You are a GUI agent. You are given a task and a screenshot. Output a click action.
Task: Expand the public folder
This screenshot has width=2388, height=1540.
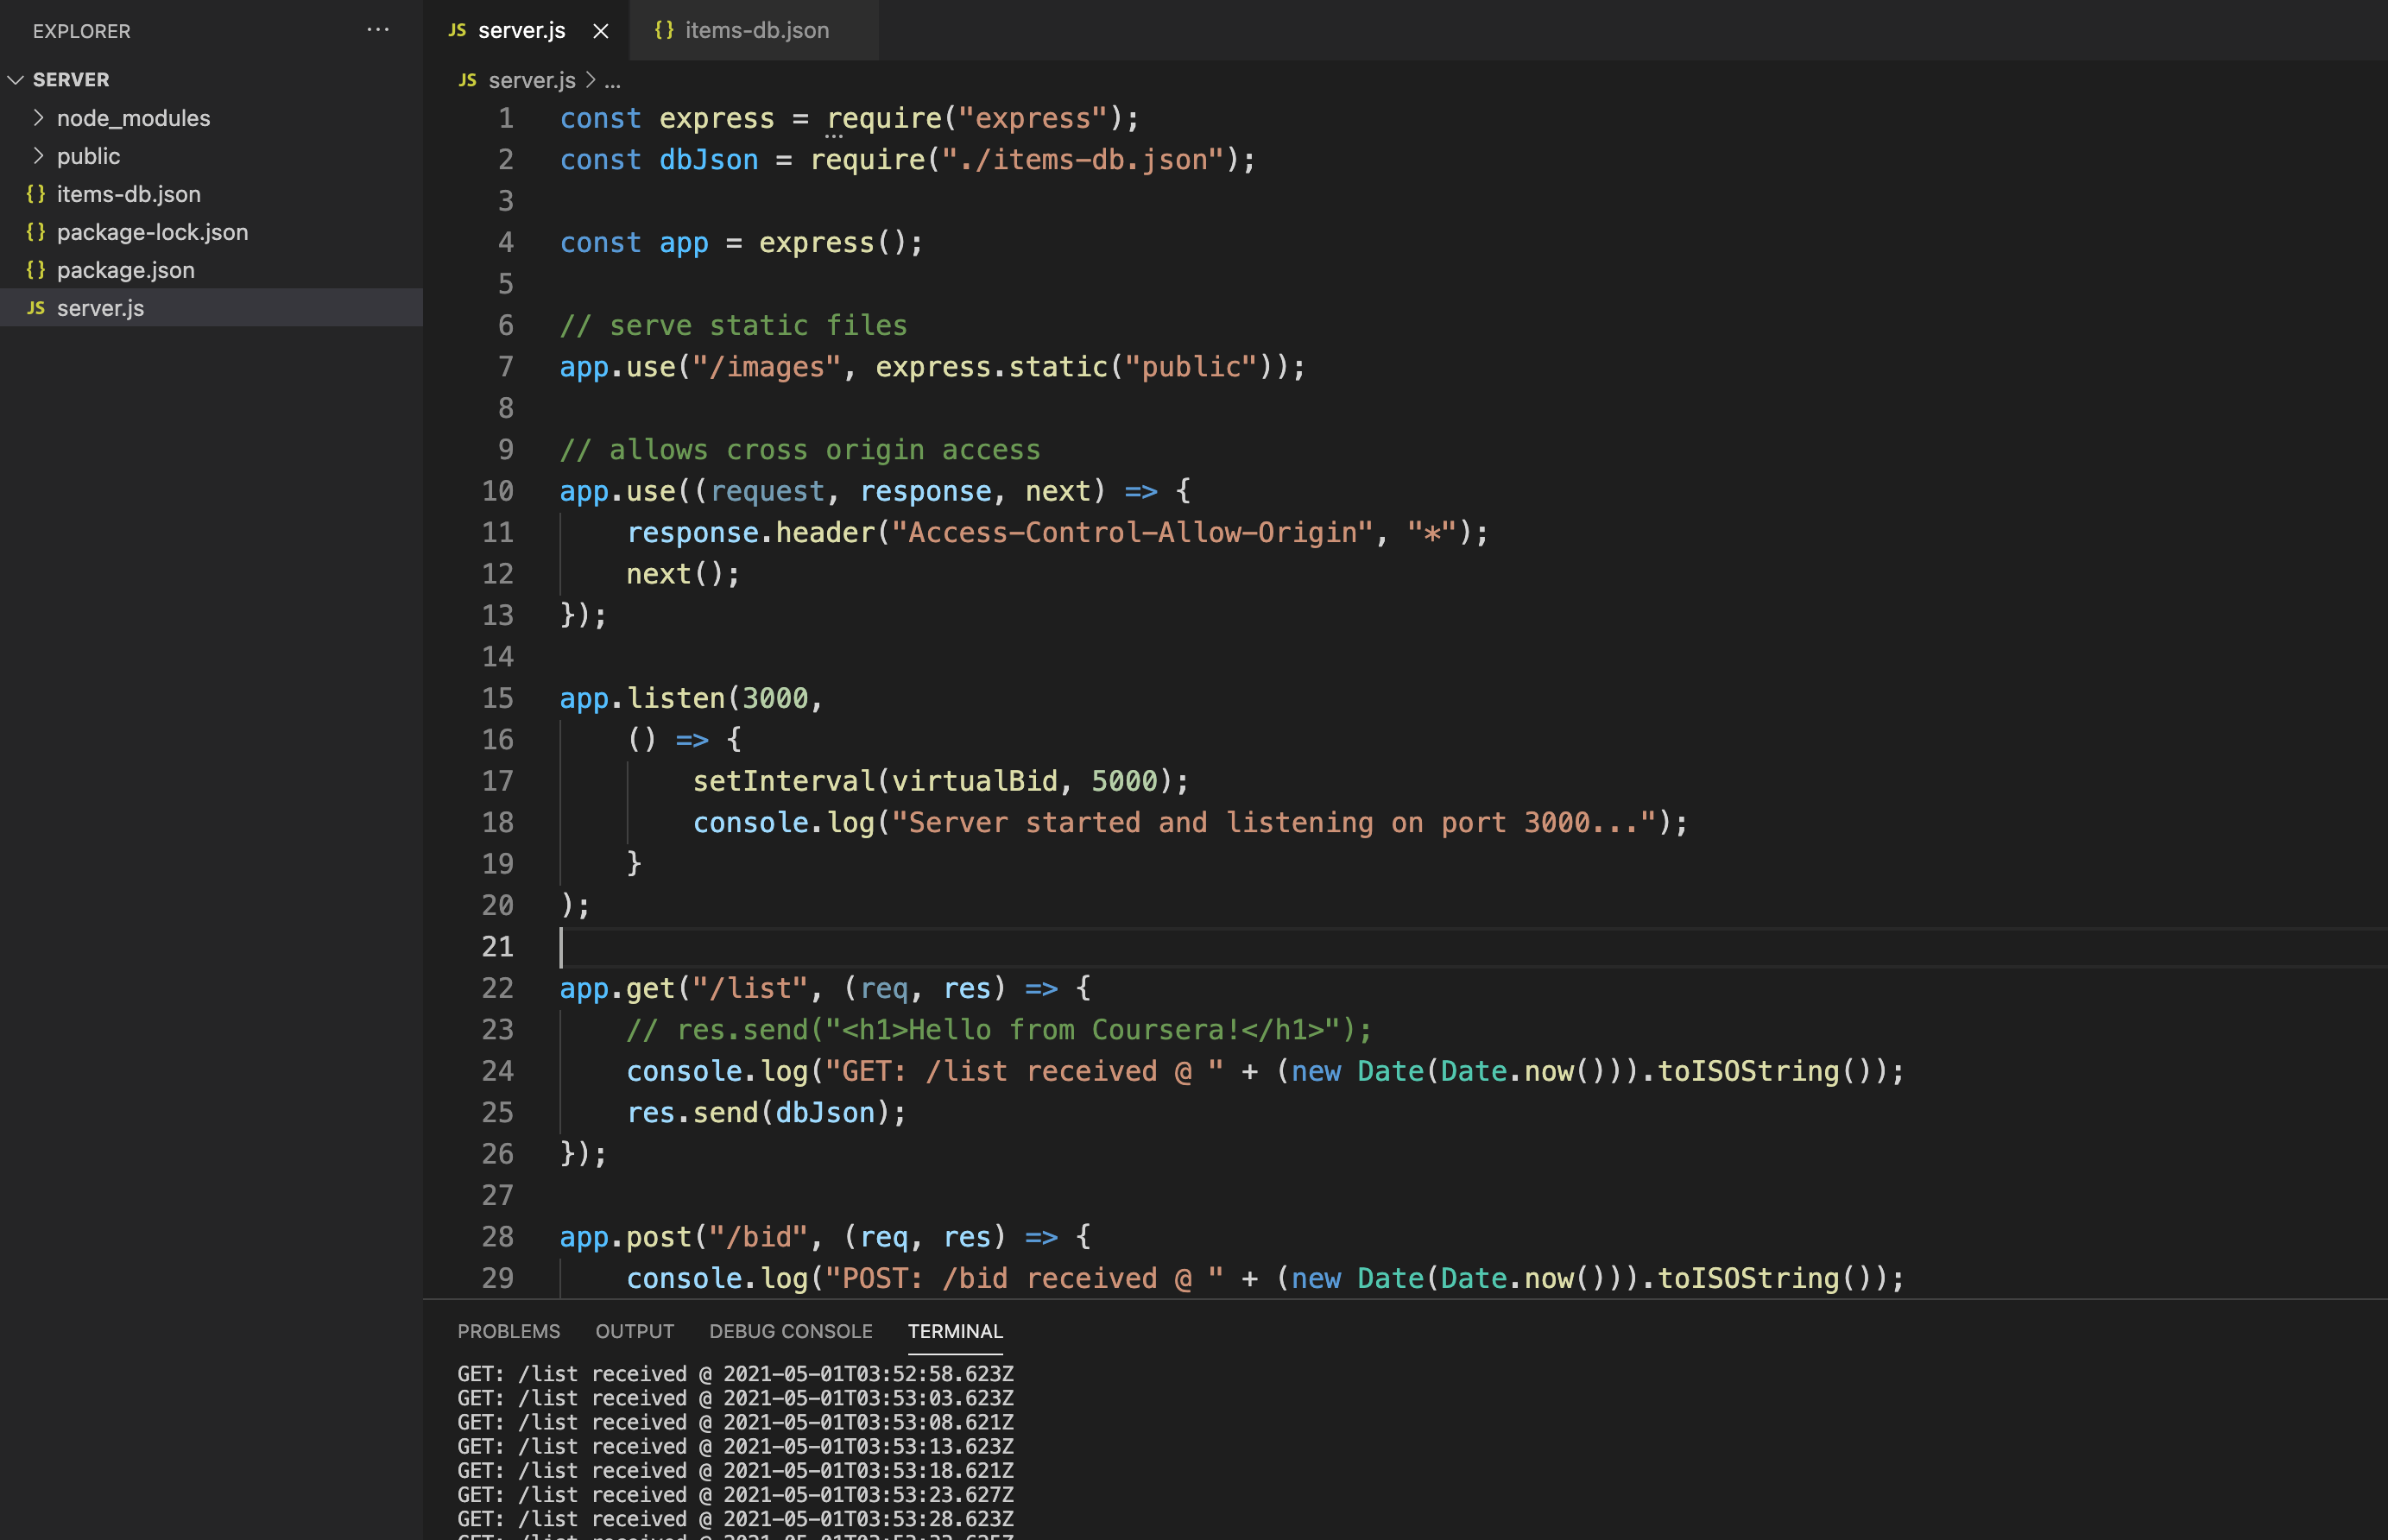pyautogui.click(x=38, y=156)
